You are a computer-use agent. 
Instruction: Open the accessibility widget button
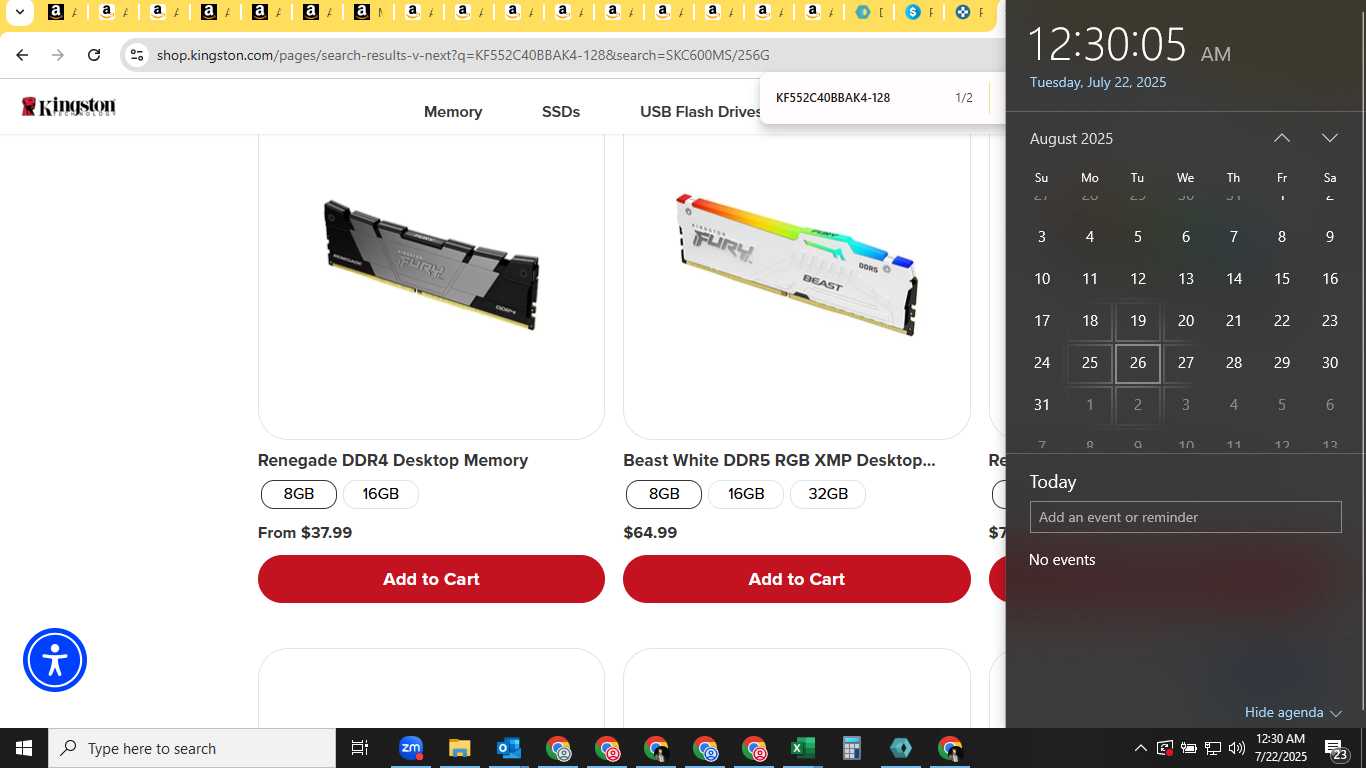click(x=55, y=660)
